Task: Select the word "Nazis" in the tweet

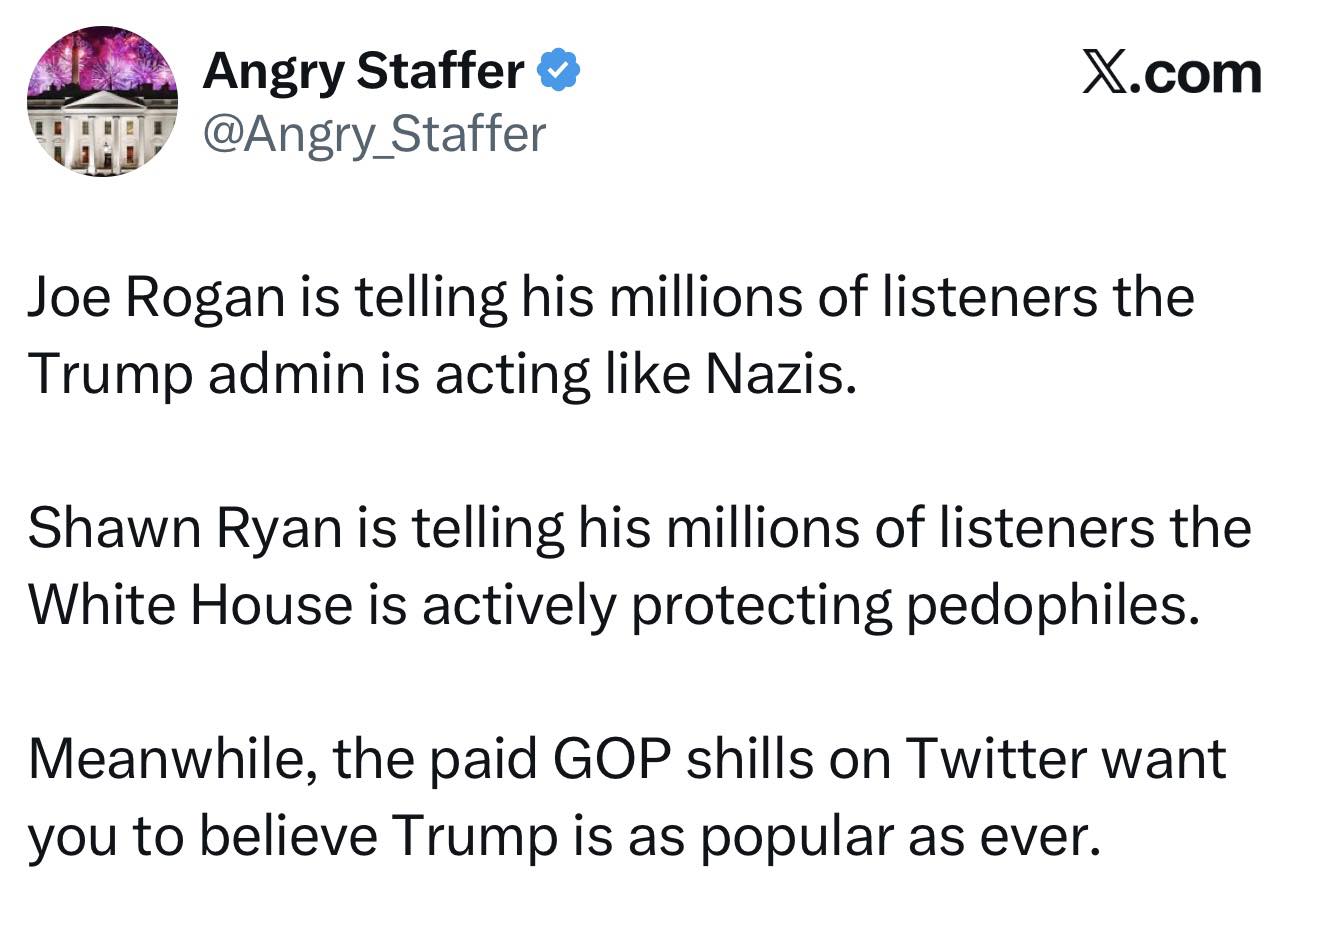Action: click(780, 375)
